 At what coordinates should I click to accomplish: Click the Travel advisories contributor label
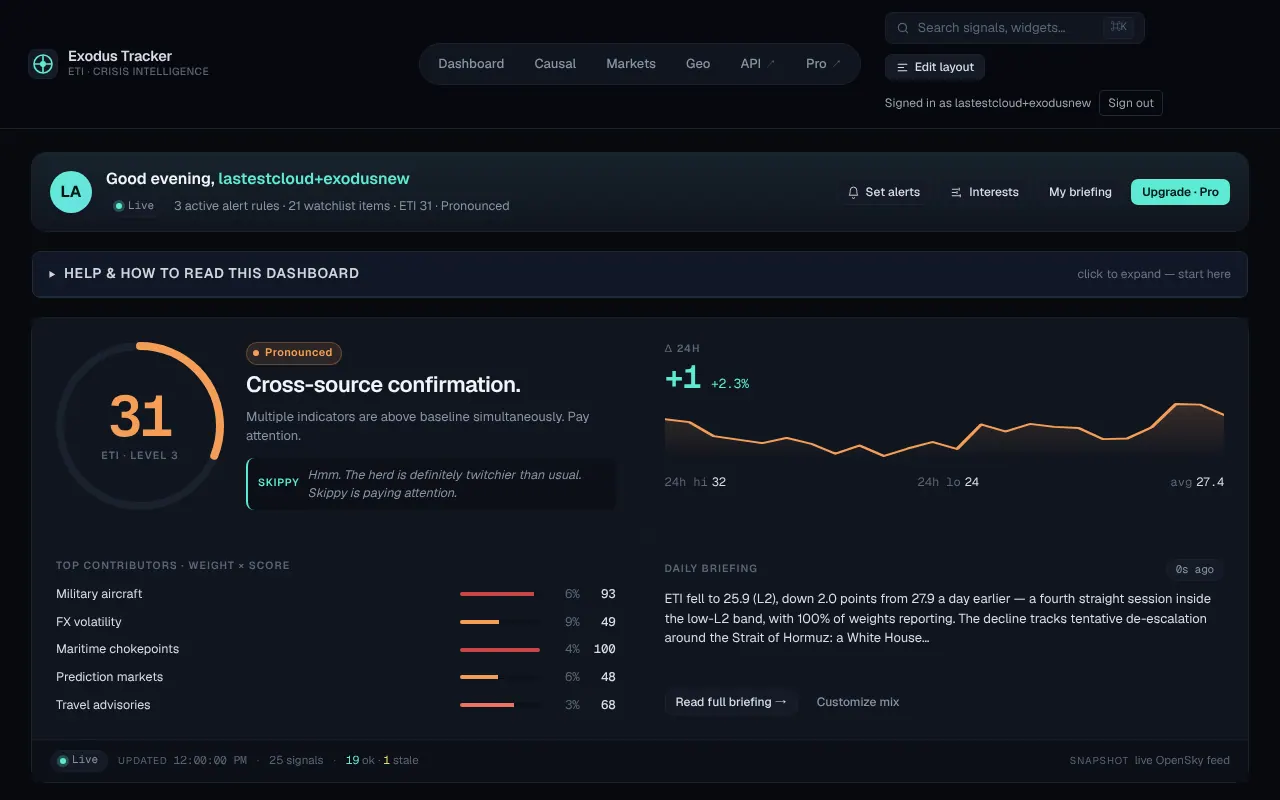point(103,705)
